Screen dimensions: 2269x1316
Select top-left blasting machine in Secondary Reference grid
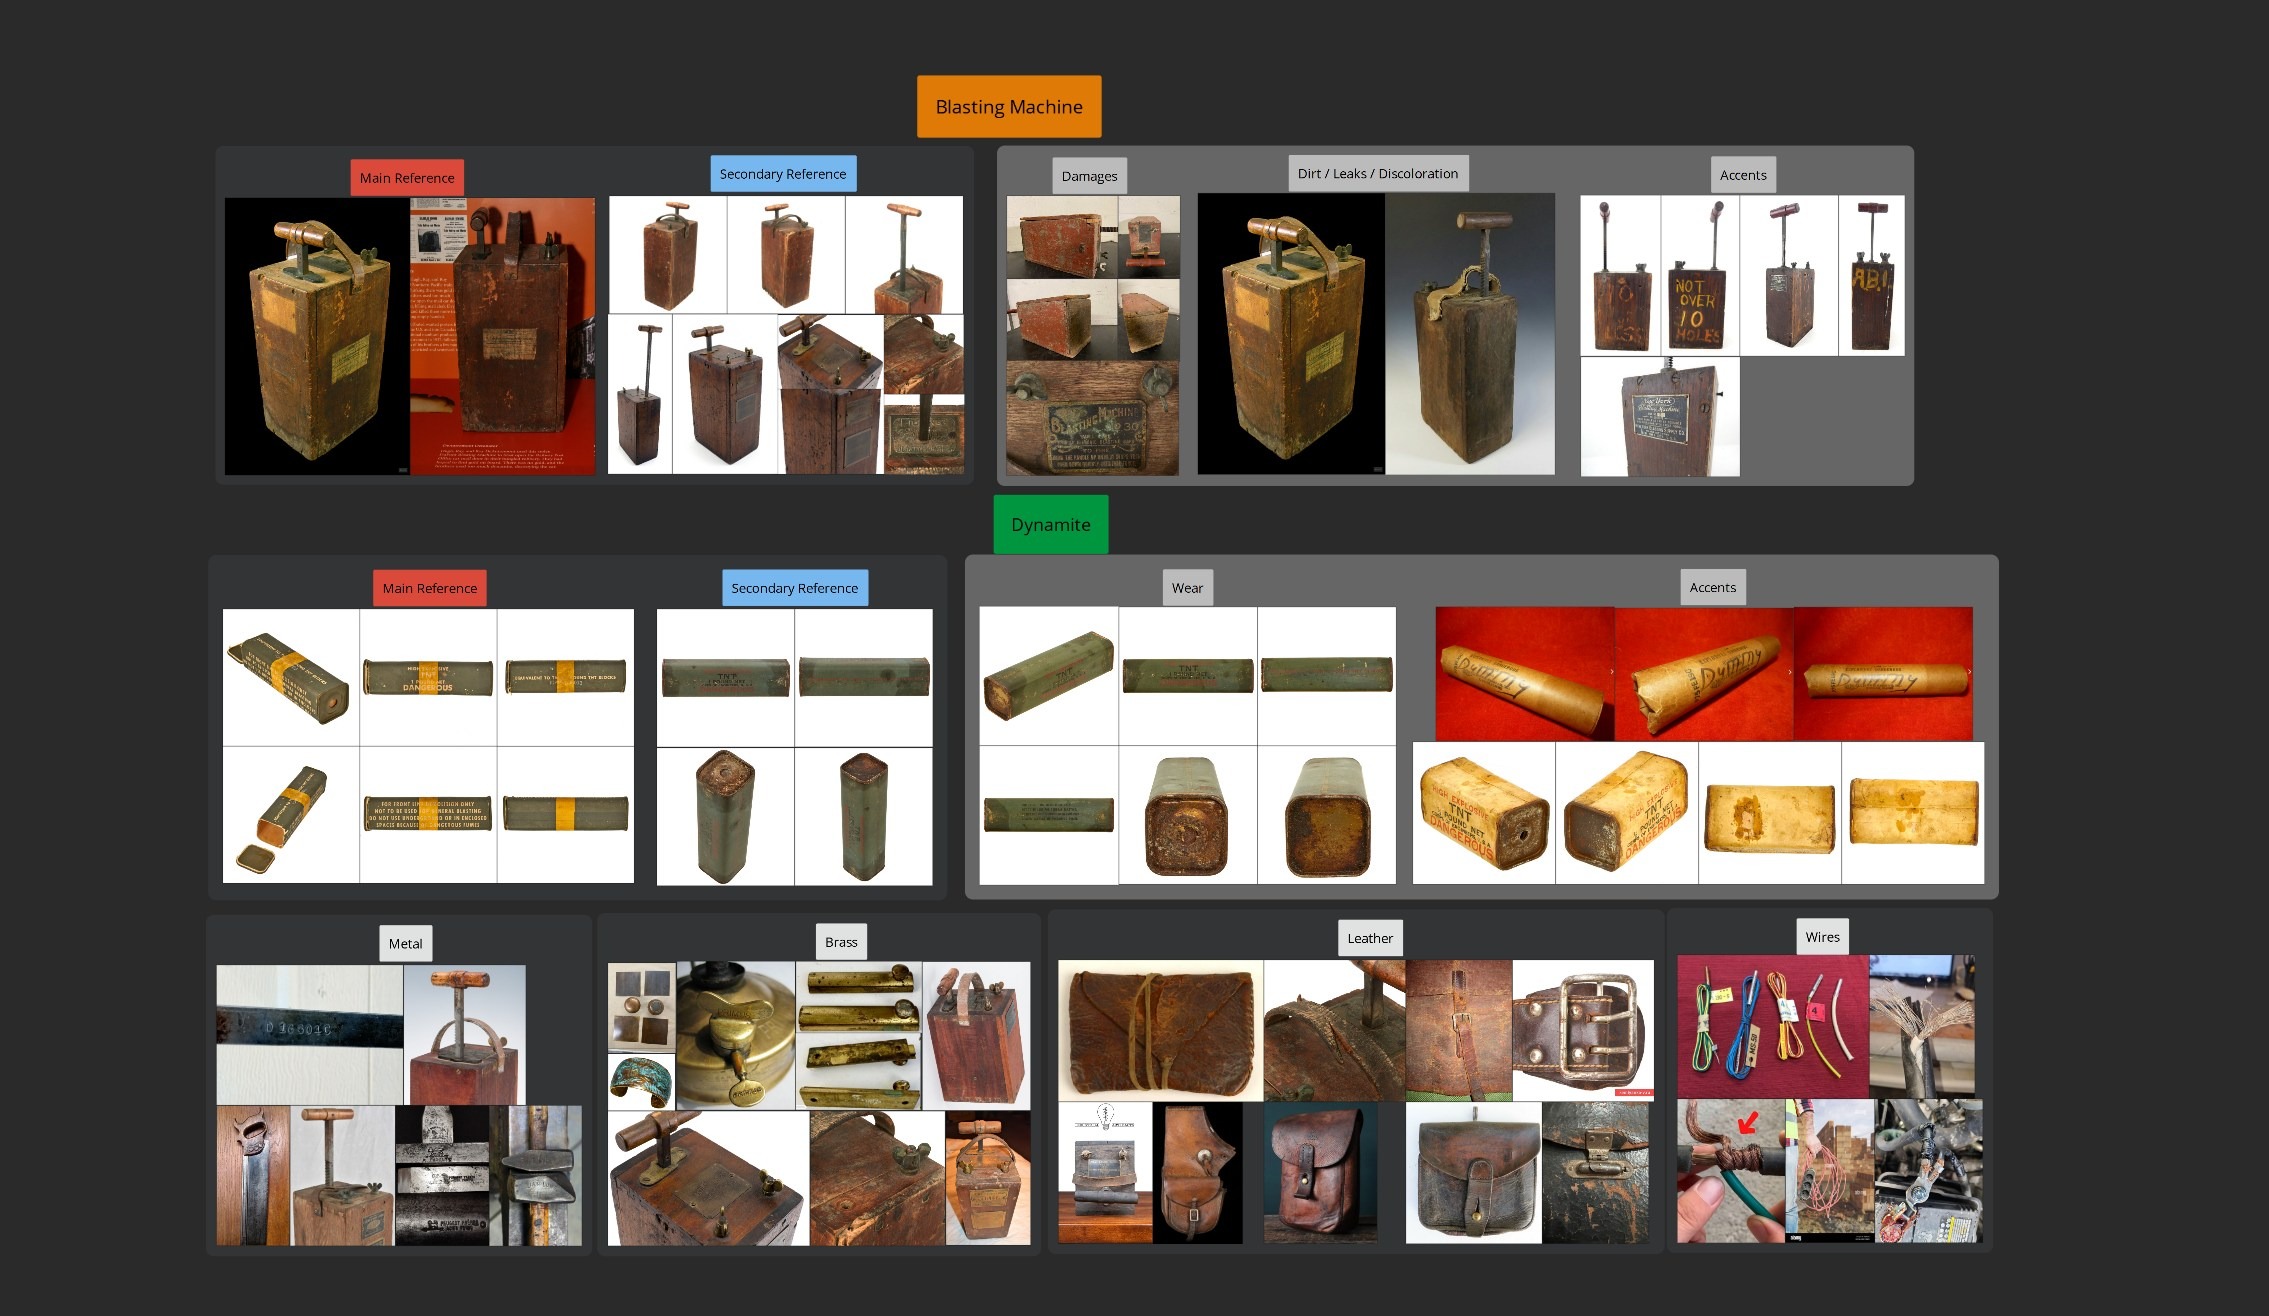point(668,255)
